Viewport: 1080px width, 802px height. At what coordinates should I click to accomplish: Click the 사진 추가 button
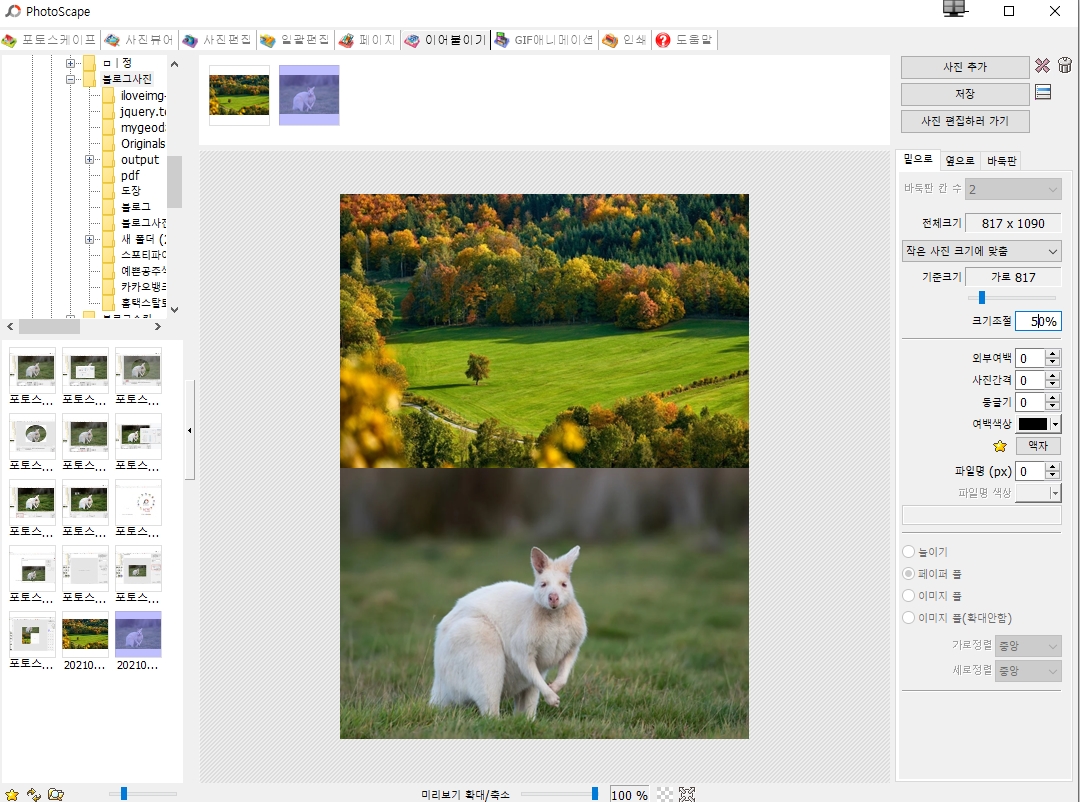965,67
